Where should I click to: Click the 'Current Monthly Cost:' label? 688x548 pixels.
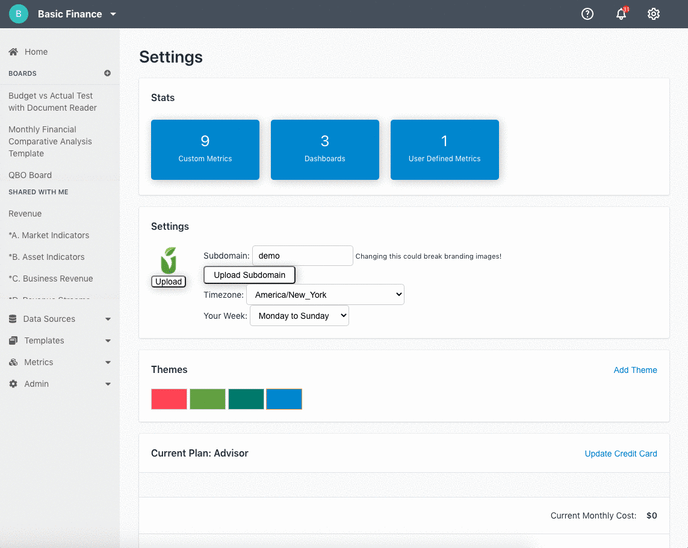click(x=593, y=516)
